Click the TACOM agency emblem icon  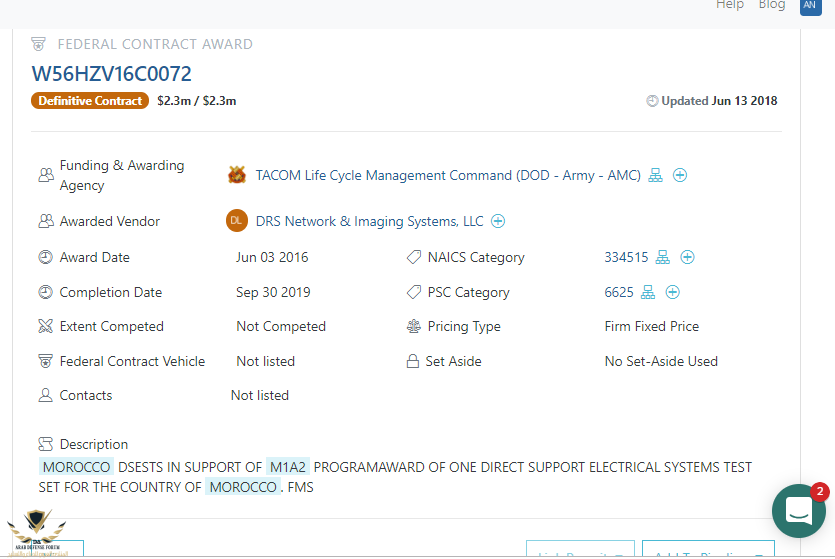coord(237,175)
